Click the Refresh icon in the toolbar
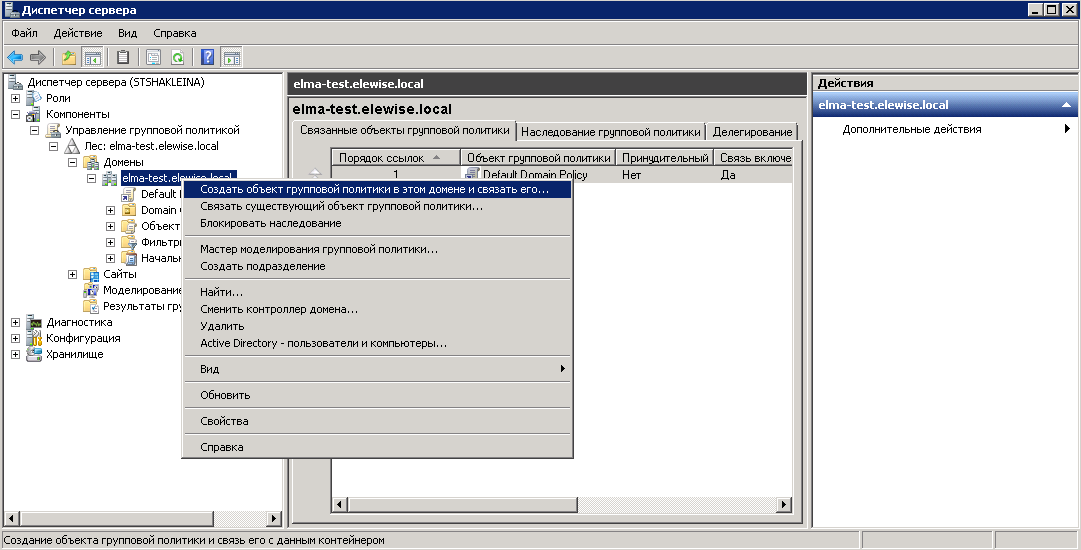 pyautogui.click(x=178, y=57)
